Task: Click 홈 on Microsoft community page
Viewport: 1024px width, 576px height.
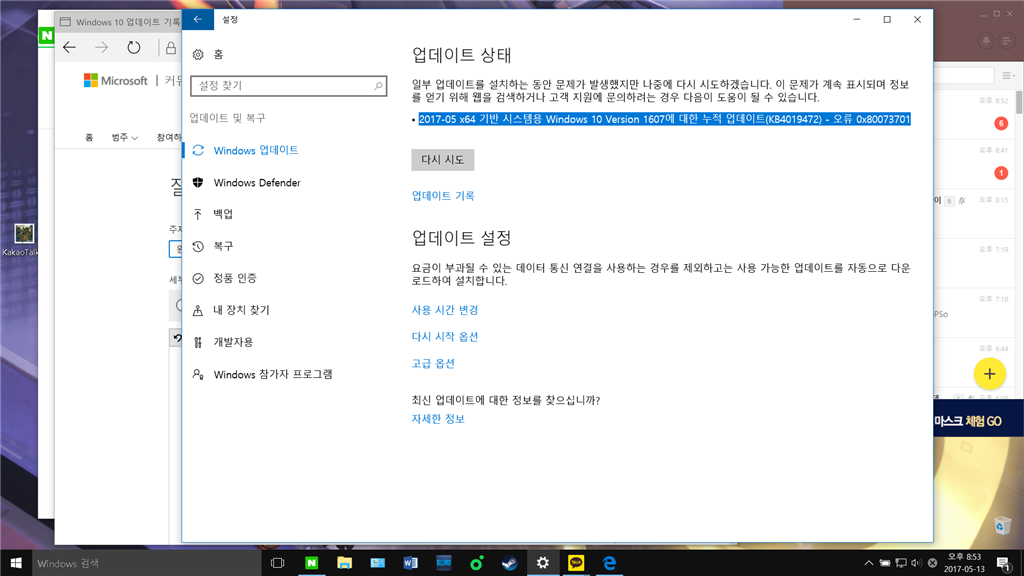Action: click(x=89, y=138)
